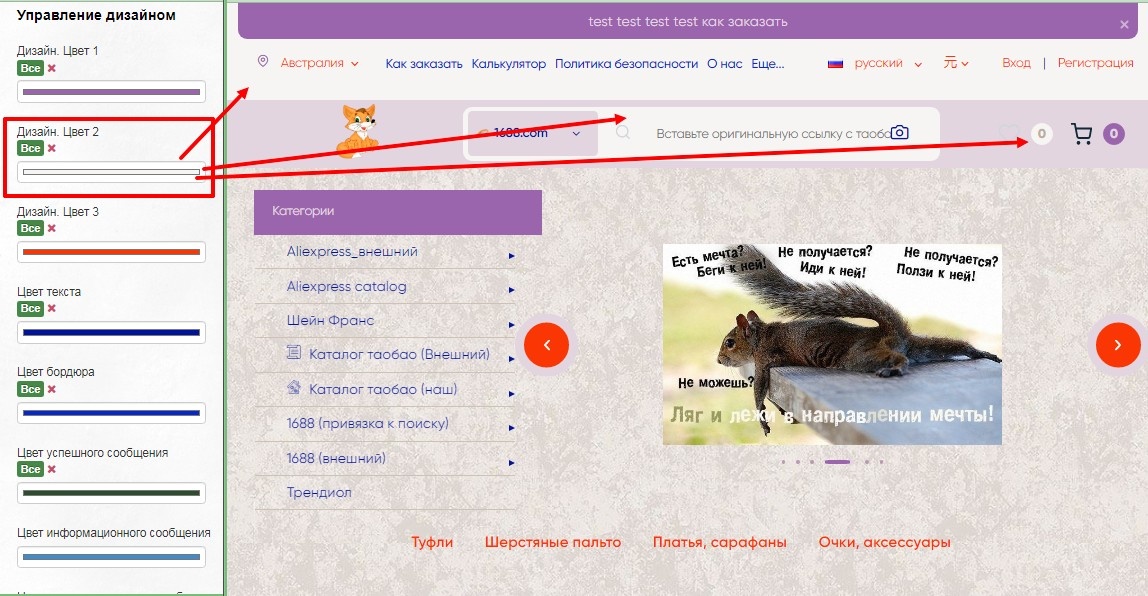Viewport: 1148px width, 596px height.
Task: Remove Дизайн. Цвет 3 with red cross
Action: (x=52, y=228)
